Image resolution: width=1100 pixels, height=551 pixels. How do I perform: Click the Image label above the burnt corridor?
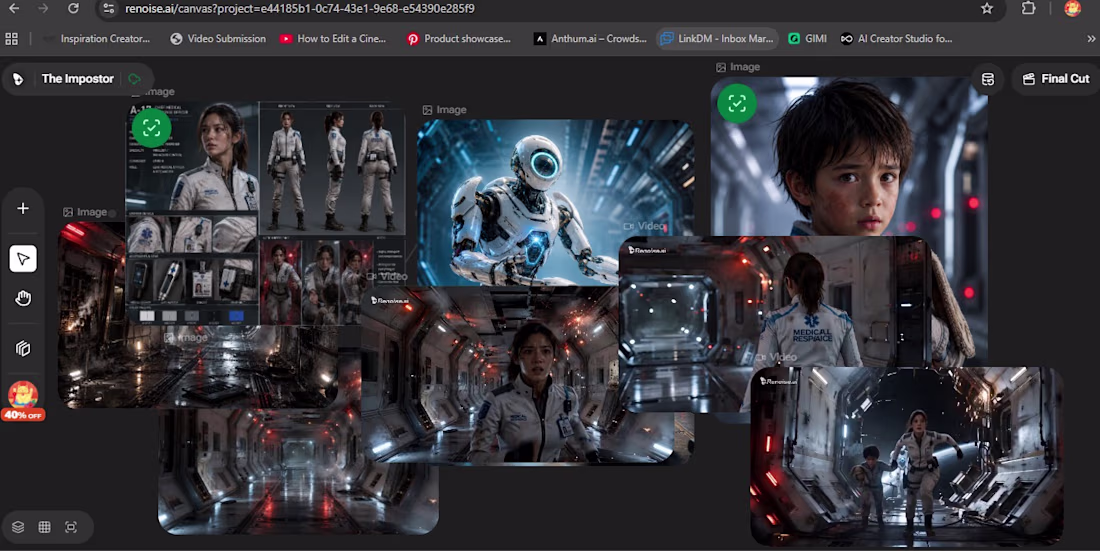[85, 212]
